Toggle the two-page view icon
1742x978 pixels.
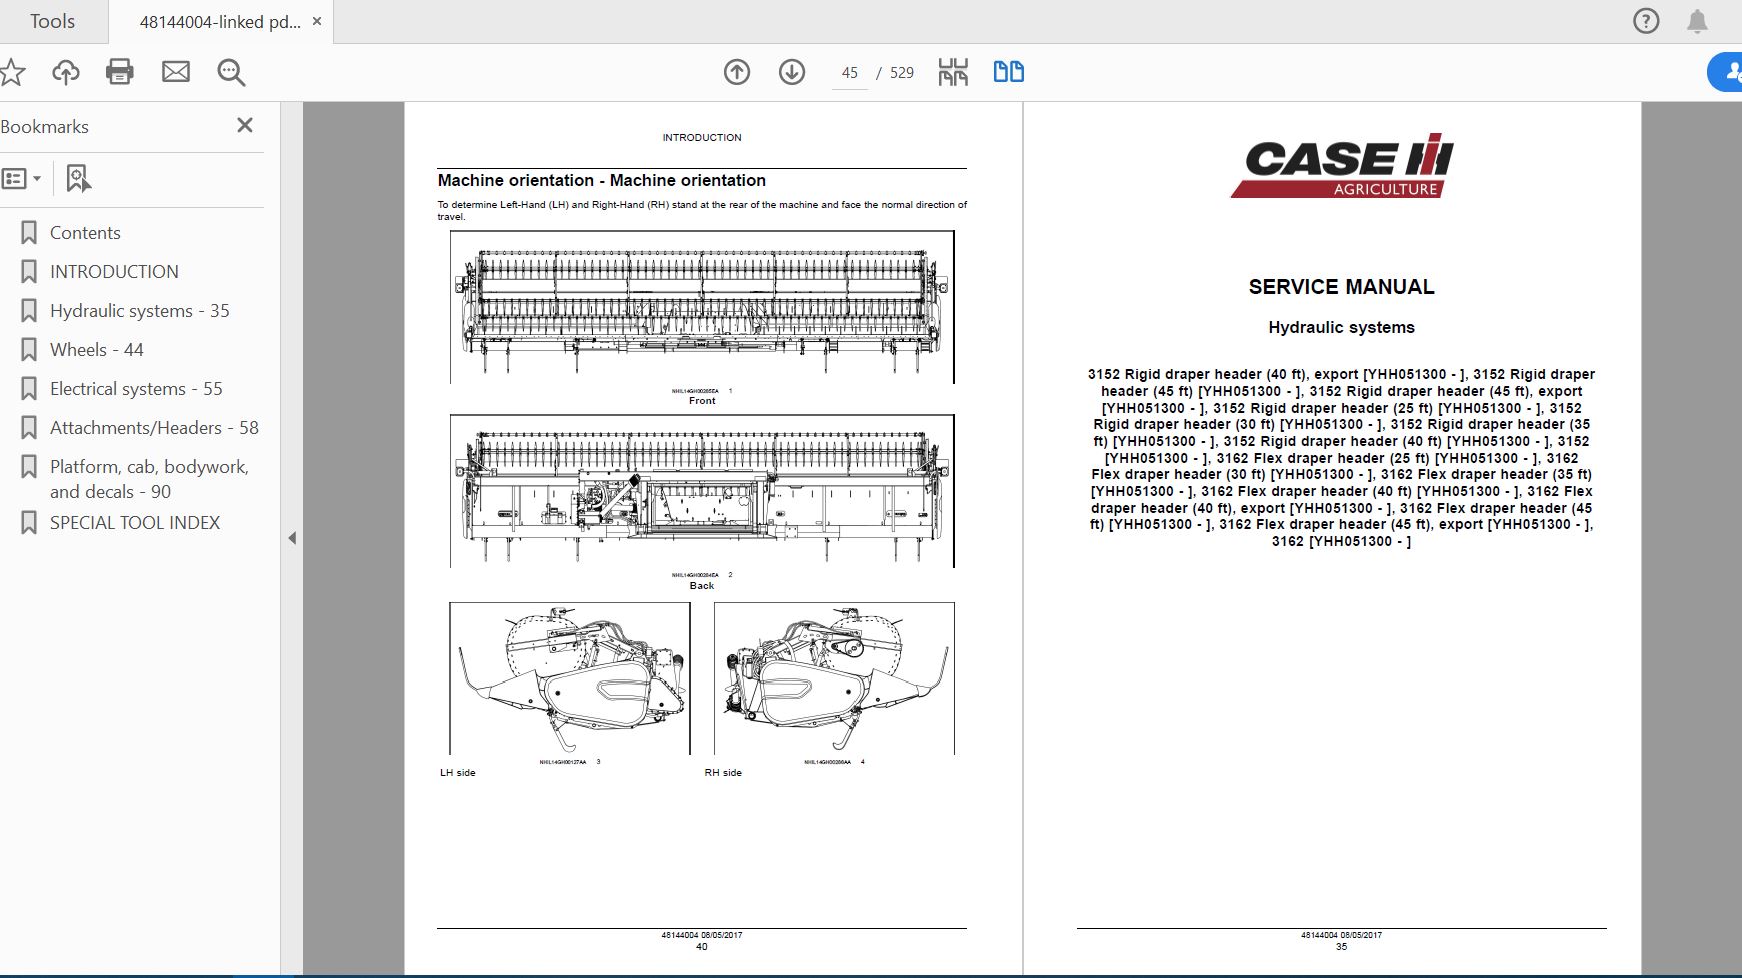coord(1008,72)
